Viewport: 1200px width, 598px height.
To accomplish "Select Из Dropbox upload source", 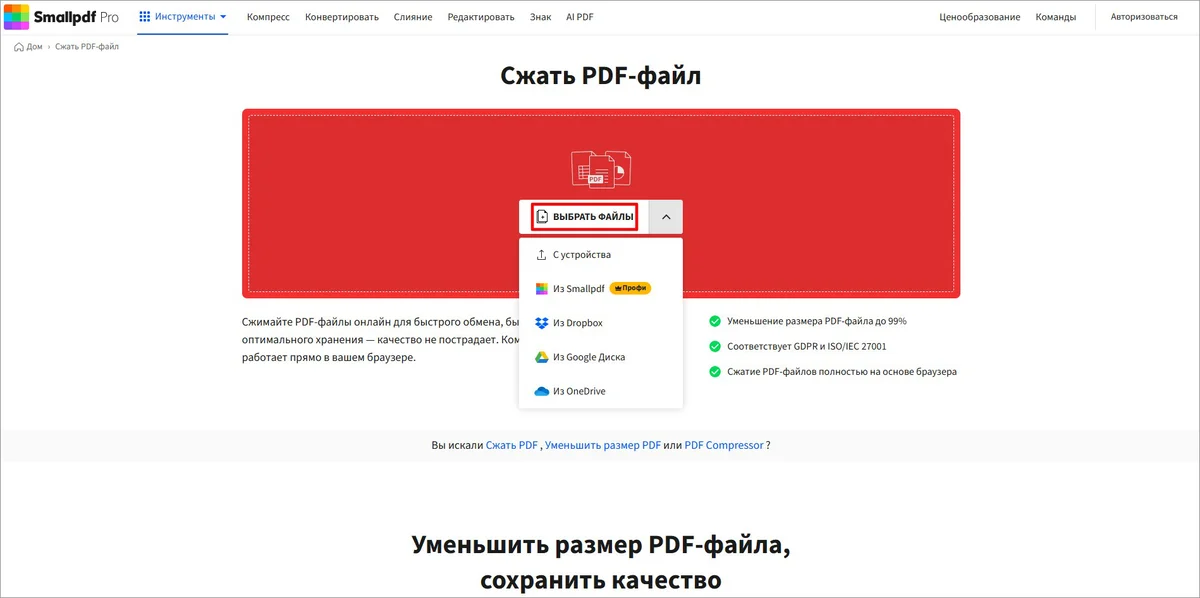I will tap(601, 323).
